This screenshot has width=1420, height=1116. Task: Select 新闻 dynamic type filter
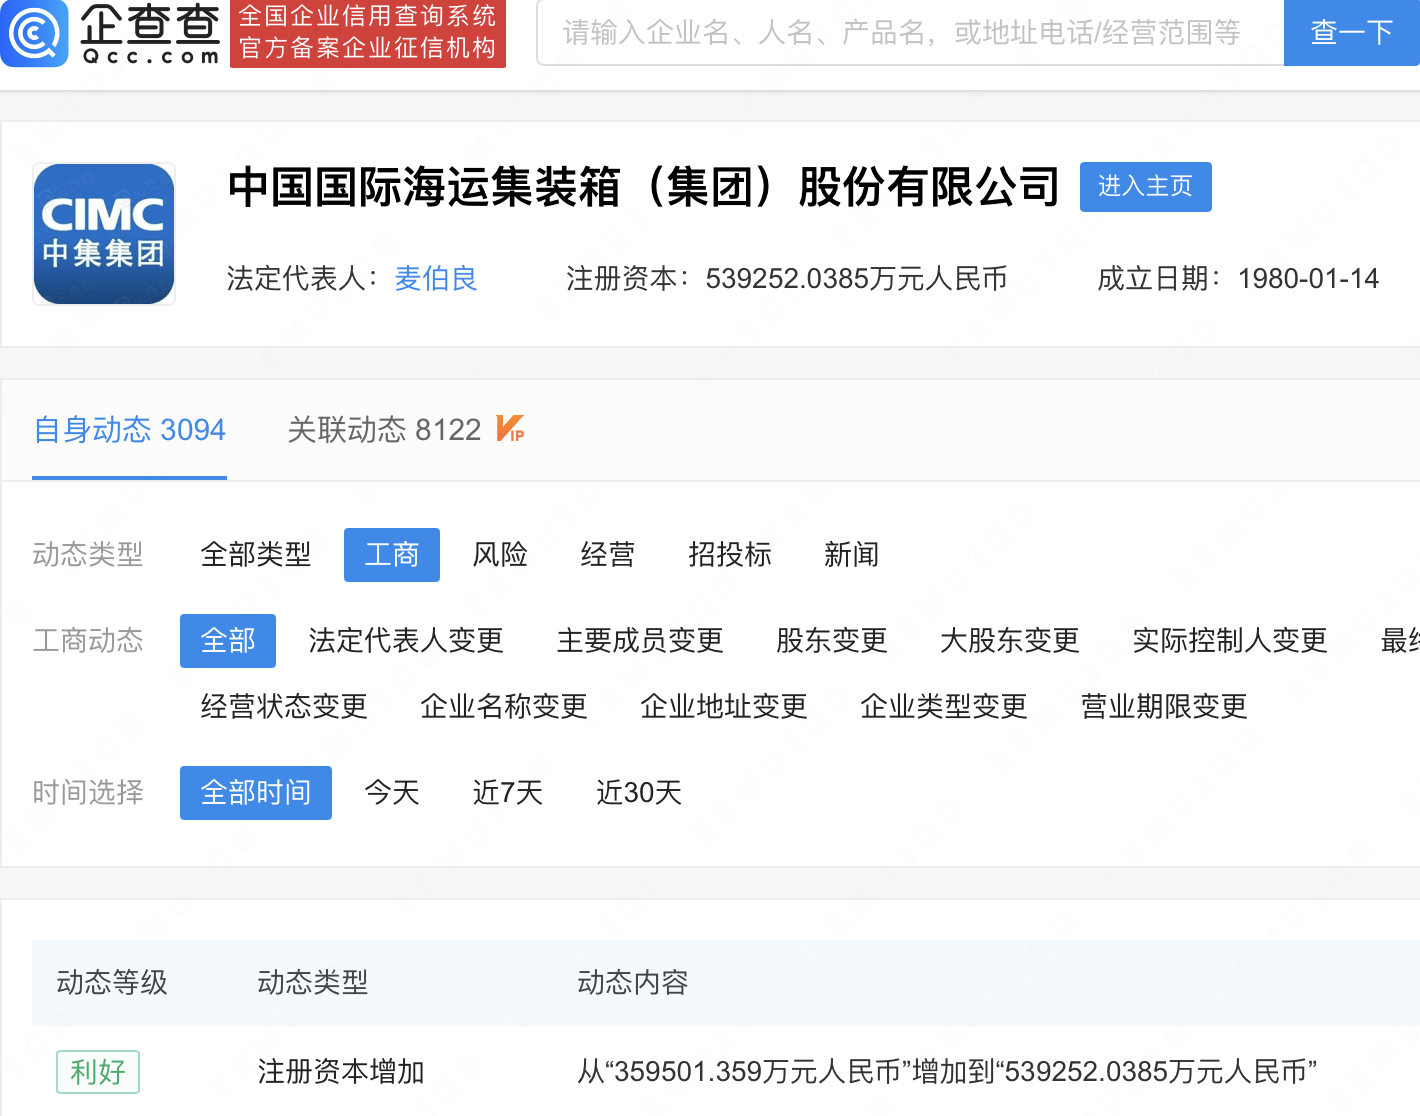pyautogui.click(x=852, y=555)
